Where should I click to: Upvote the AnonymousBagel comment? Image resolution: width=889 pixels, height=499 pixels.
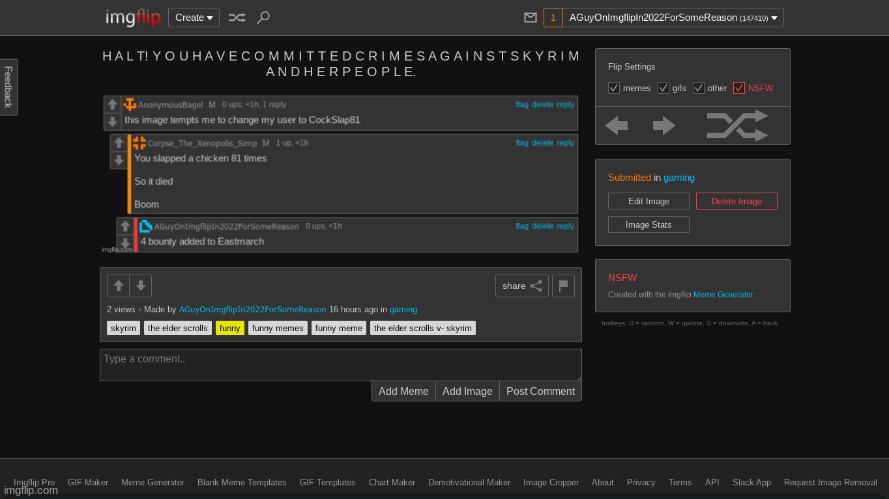112,104
